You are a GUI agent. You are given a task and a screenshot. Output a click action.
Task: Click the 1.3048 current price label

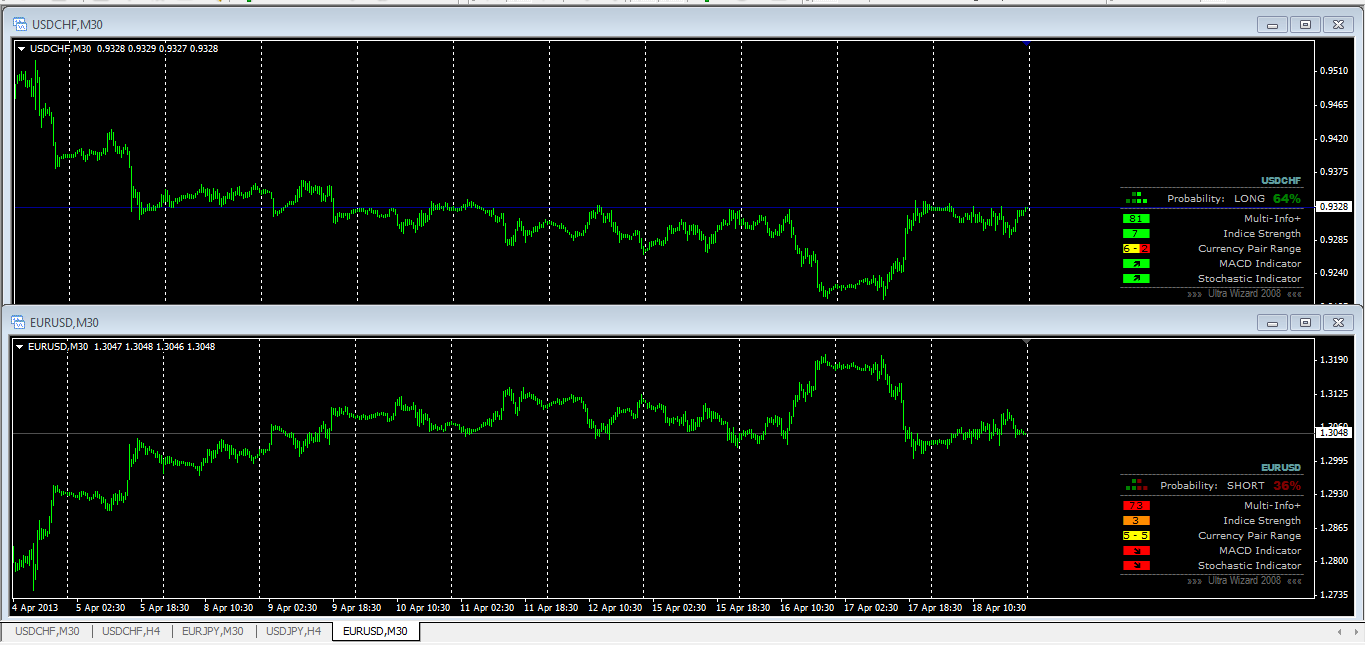[1334, 432]
